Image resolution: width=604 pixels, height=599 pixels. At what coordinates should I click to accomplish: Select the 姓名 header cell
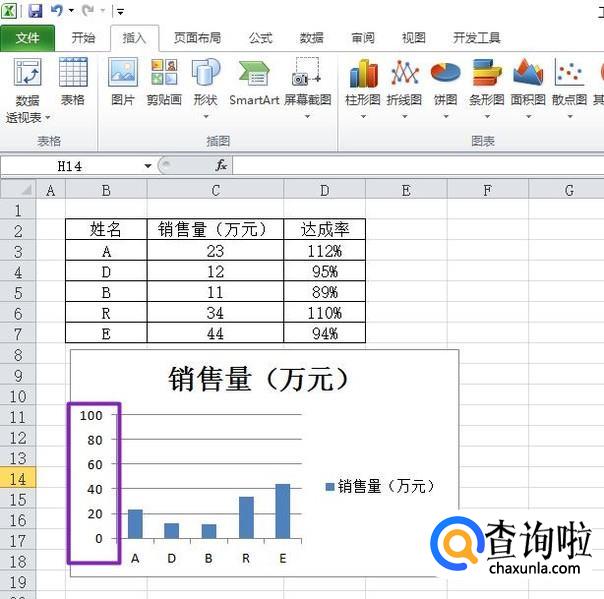[x=106, y=229]
